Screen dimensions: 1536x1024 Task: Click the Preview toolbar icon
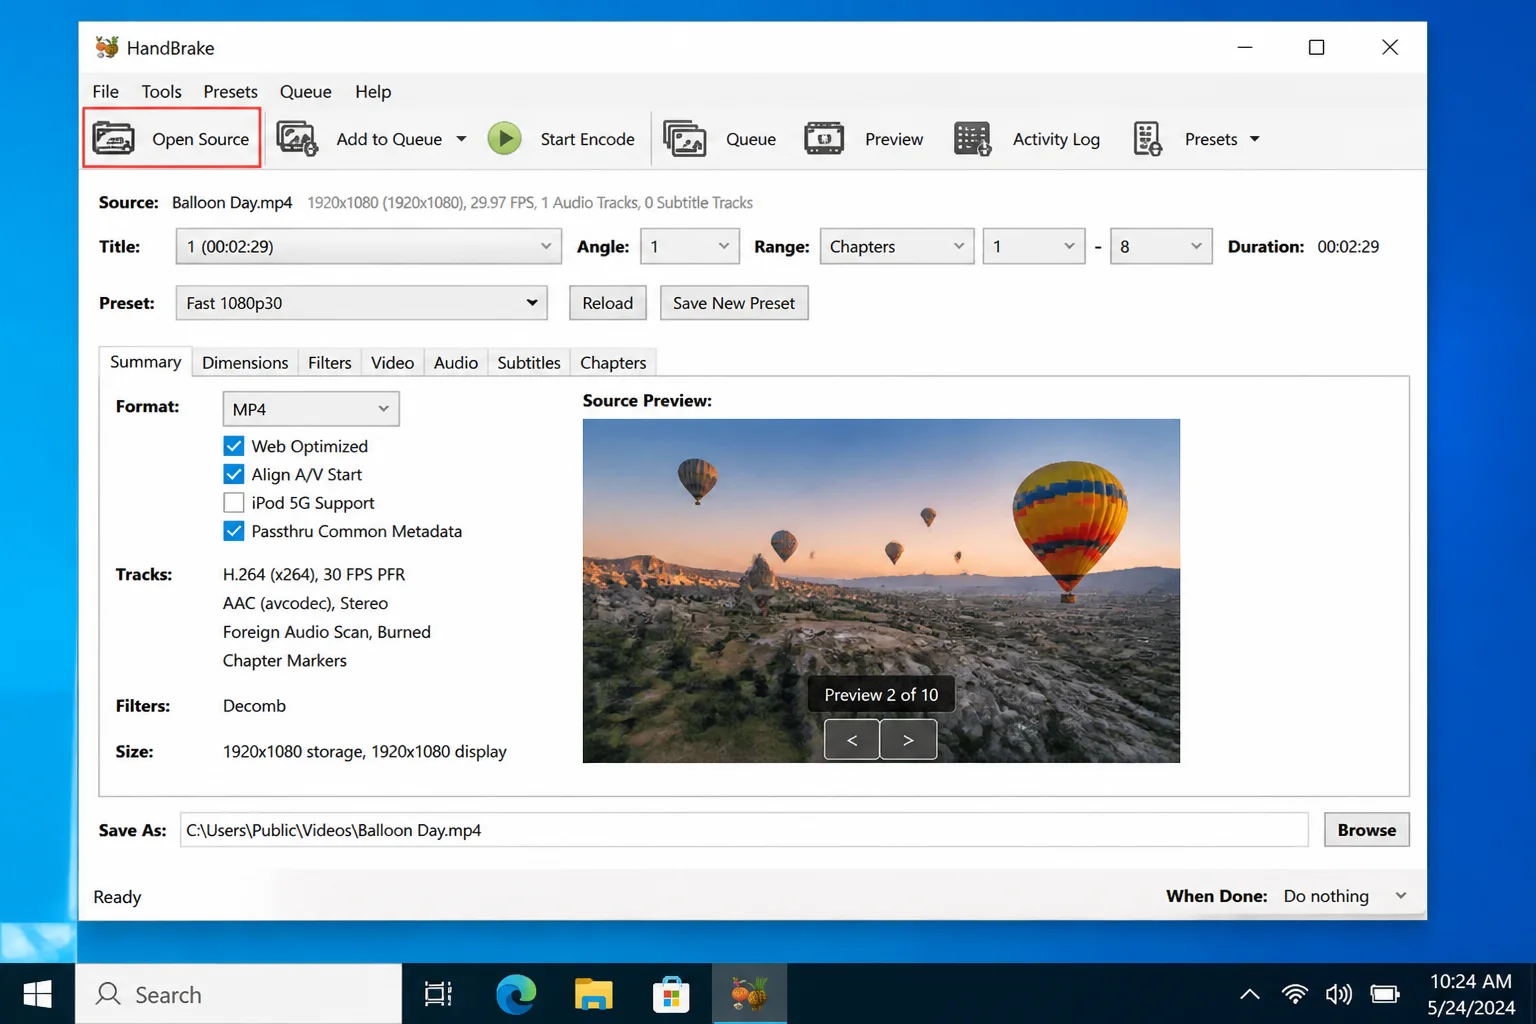point(824,138)
